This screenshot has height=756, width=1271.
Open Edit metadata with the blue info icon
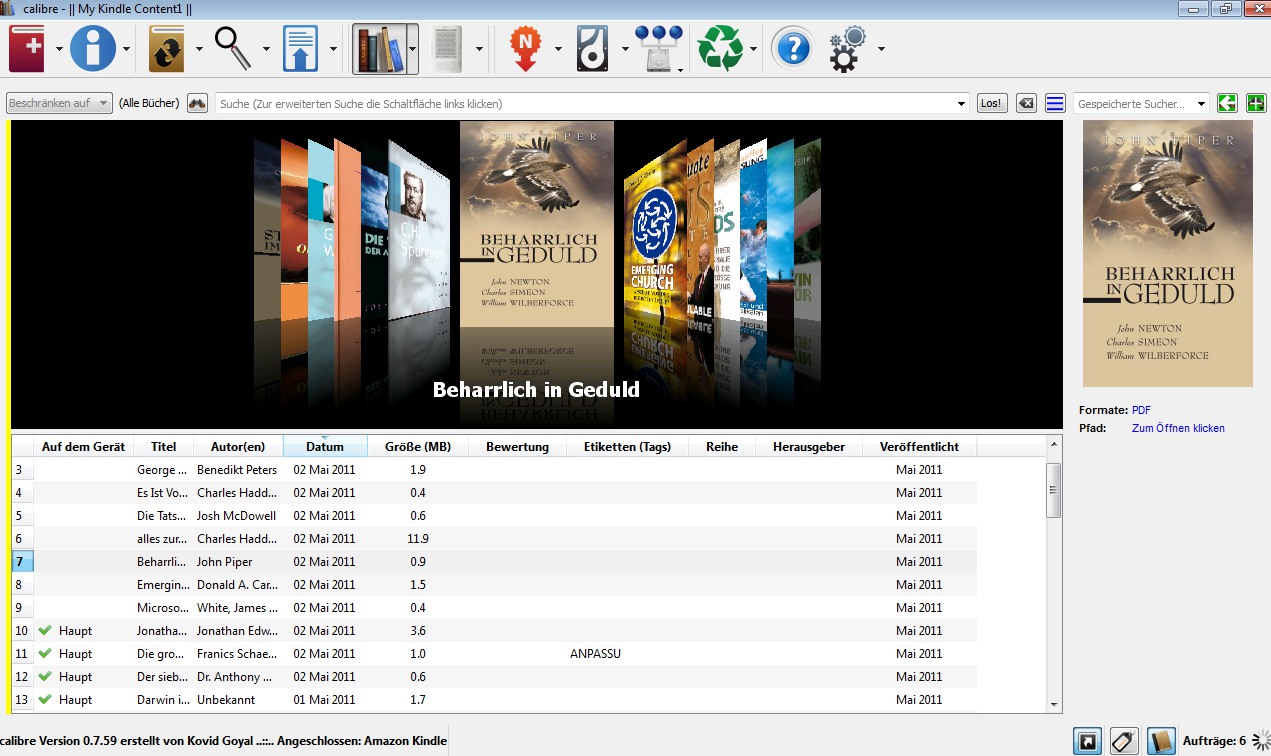click(93, 49)
